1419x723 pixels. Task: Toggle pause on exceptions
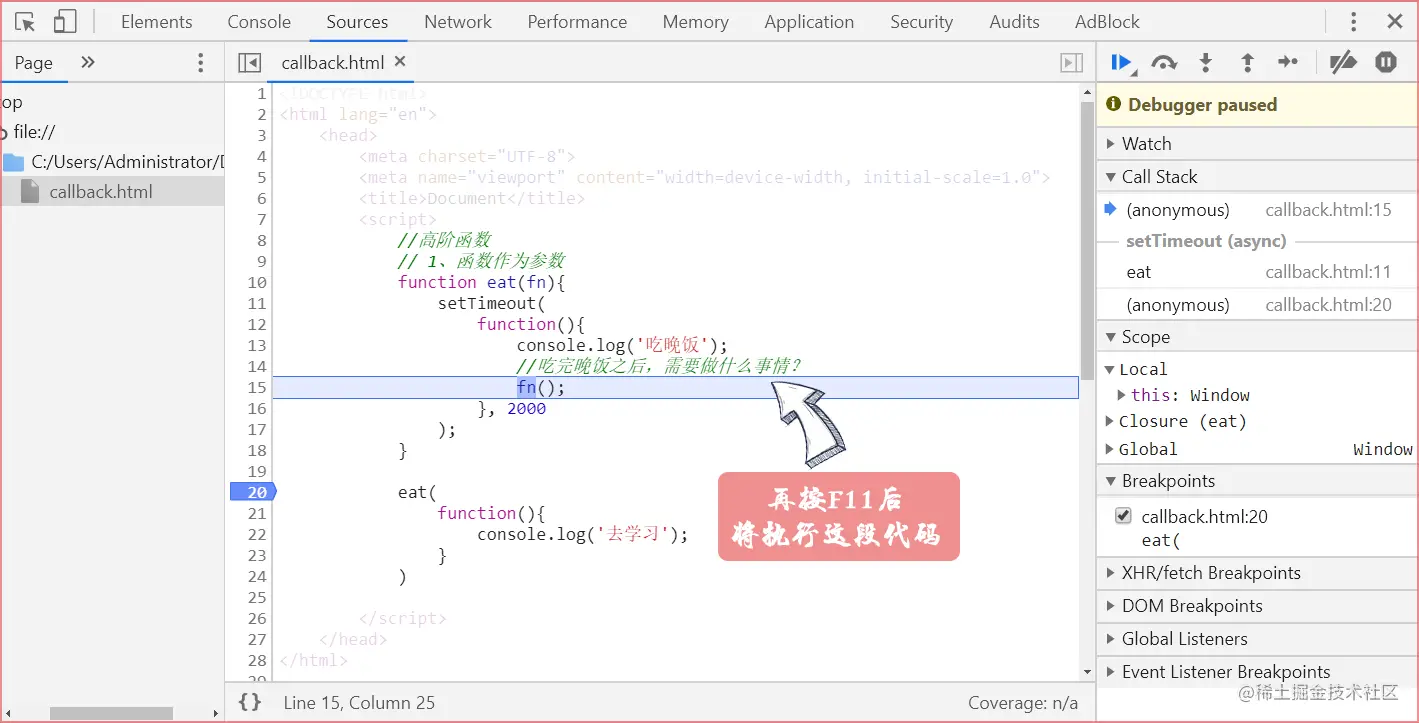1386,62
